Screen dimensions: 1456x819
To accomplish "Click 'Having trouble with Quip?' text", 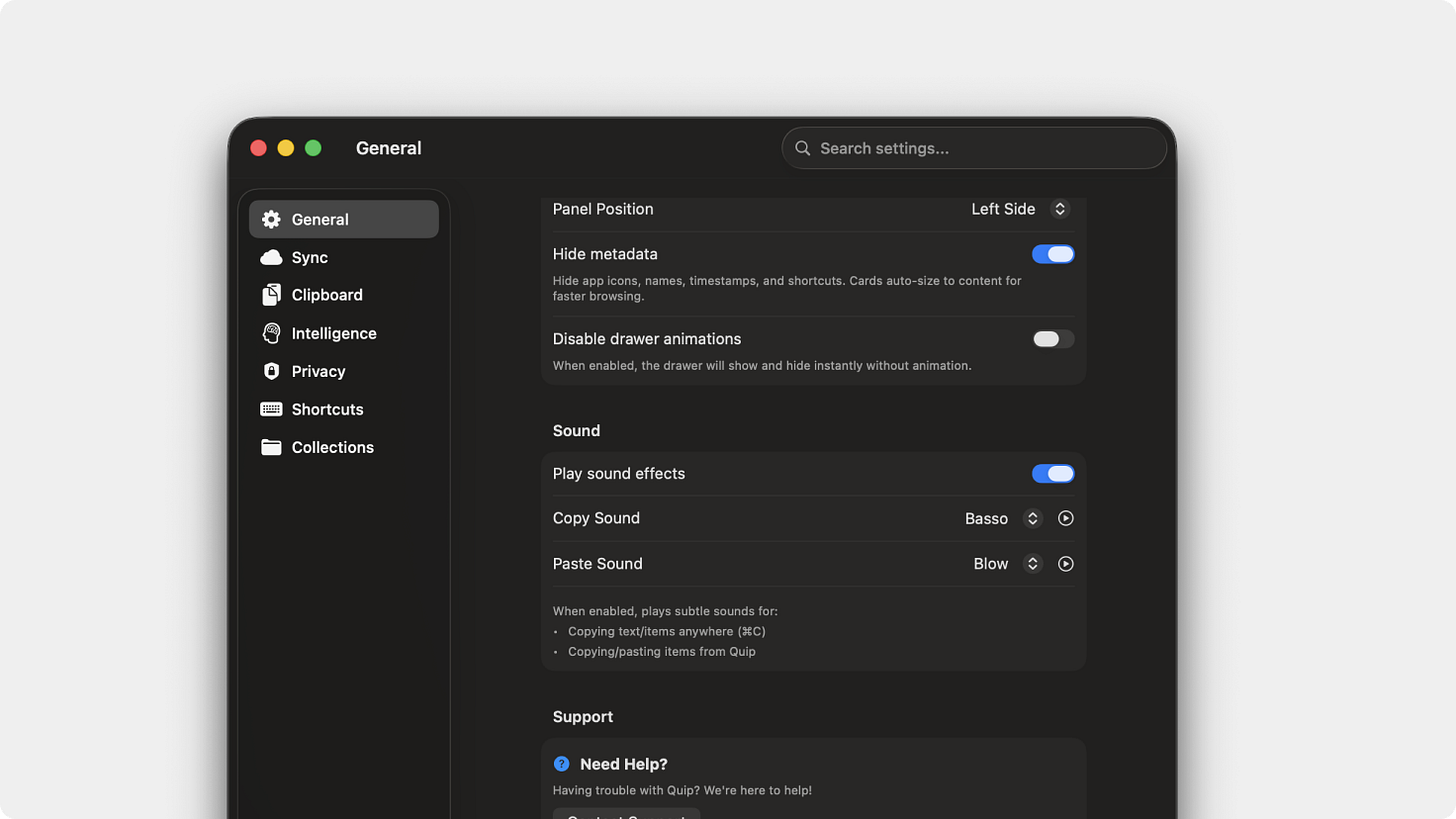I will pos(626,790).
